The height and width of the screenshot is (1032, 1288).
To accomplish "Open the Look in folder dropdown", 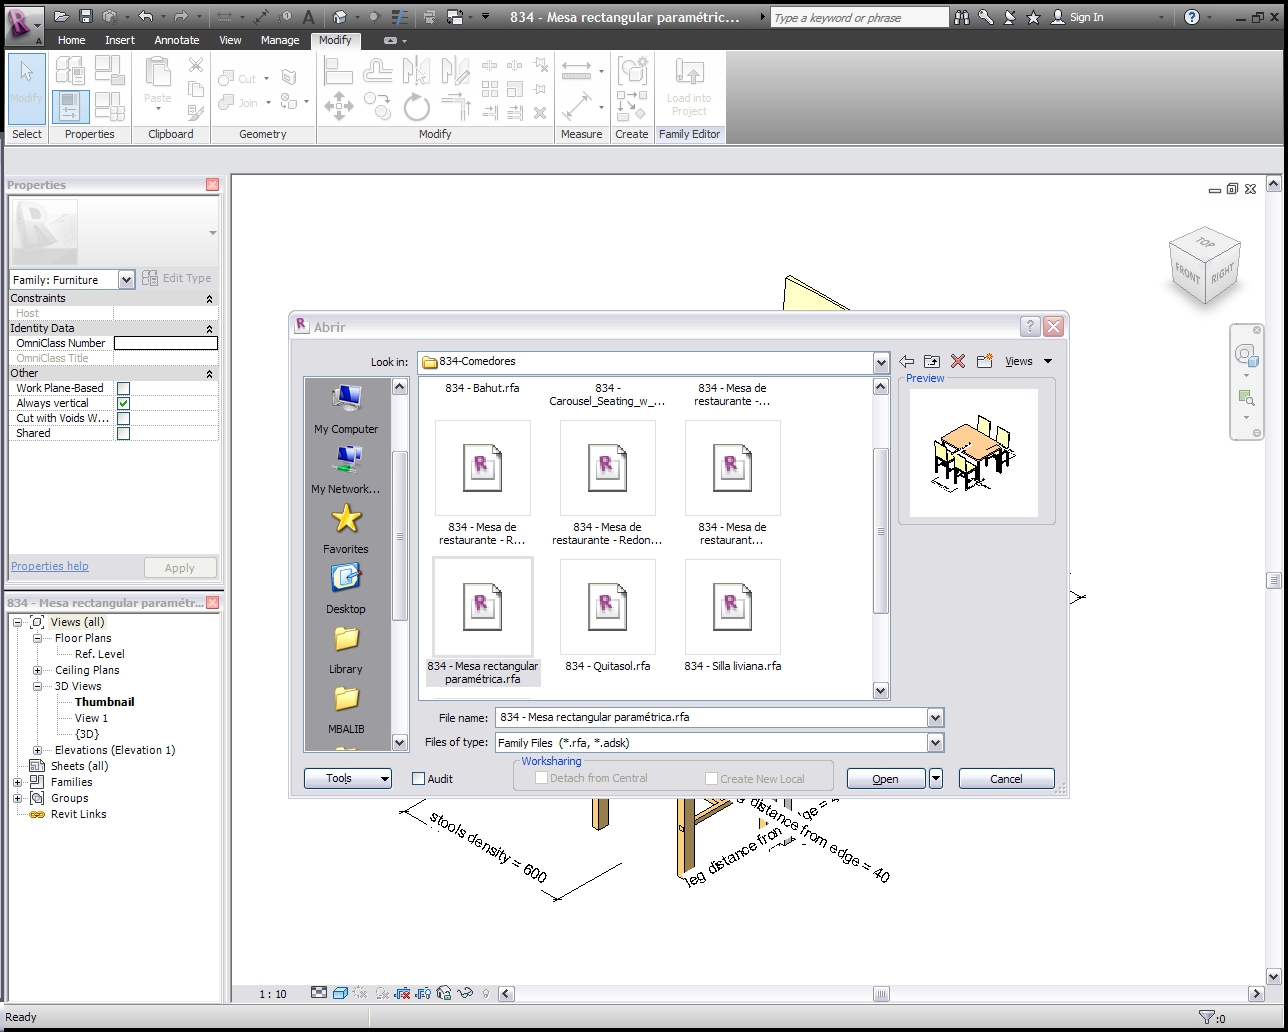I will 879,362.
